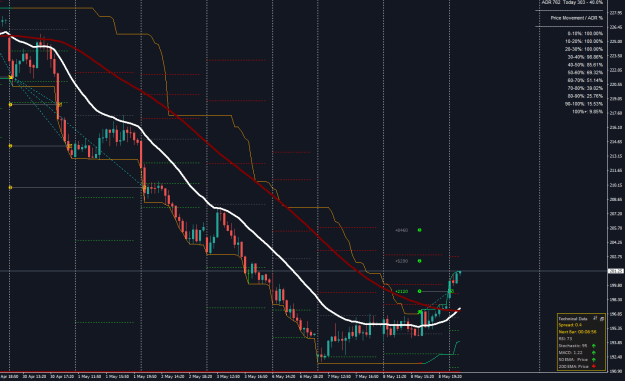Image resolution: width=625 pixels, height=381 pixels.
Task: Click the lowest yellow level dot on left edge
Action: (10, 187)
